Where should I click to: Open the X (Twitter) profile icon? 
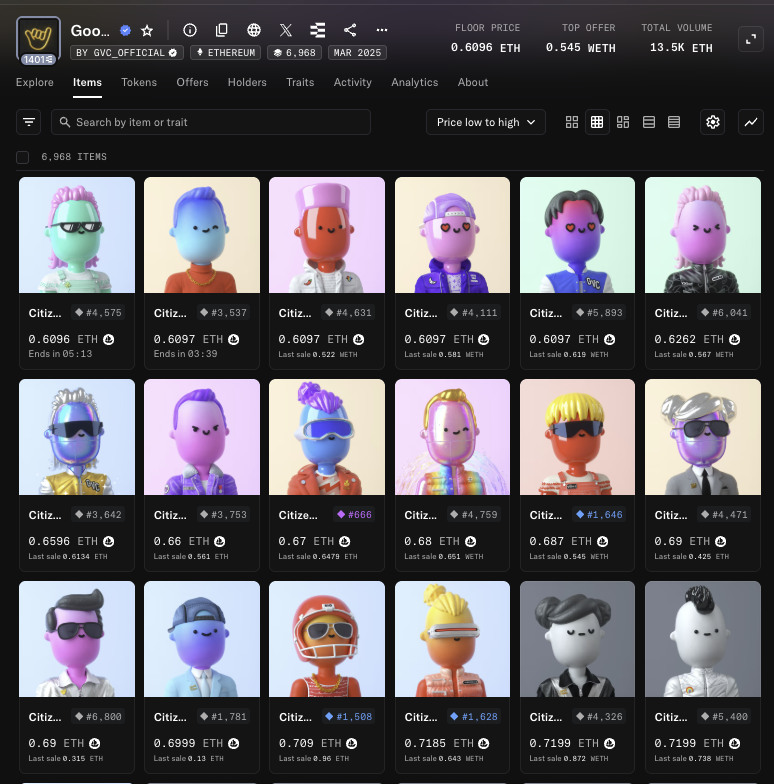click(x=286, y=30)
